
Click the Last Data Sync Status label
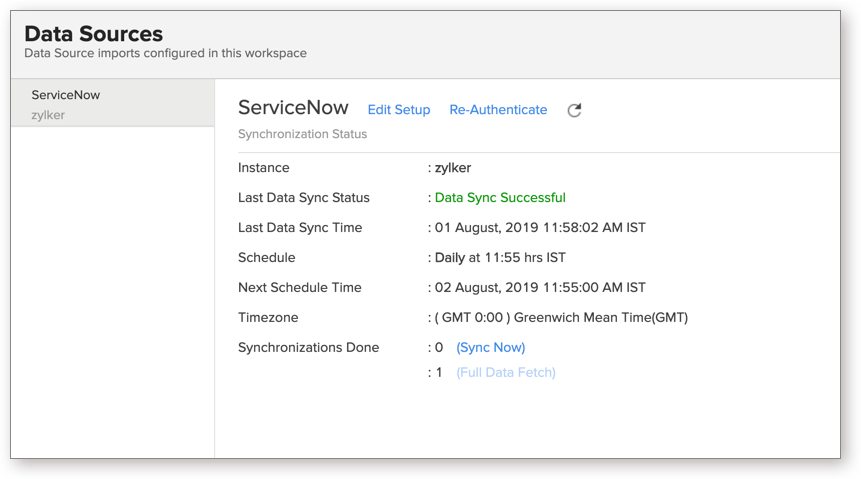point(304,198)
